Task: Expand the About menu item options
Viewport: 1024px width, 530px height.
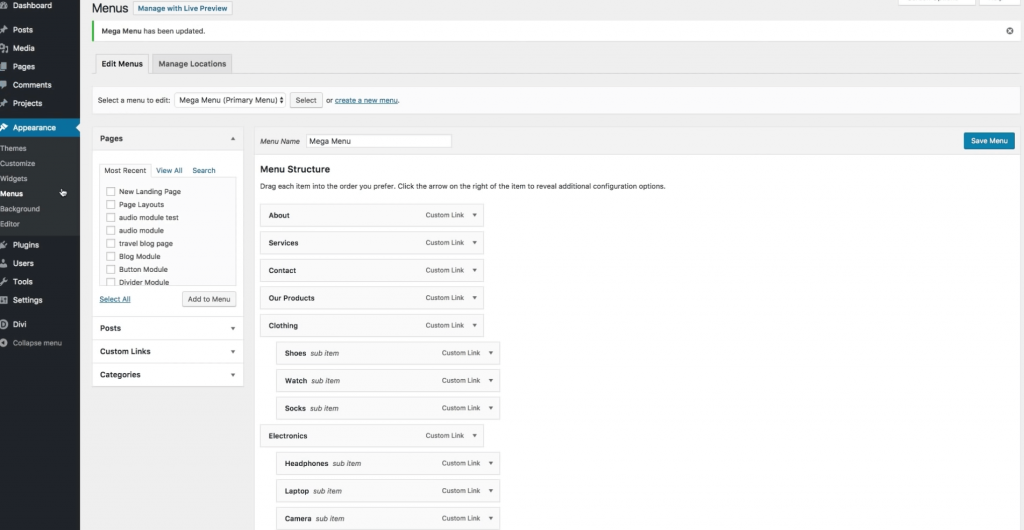Action: pos(475,215)
